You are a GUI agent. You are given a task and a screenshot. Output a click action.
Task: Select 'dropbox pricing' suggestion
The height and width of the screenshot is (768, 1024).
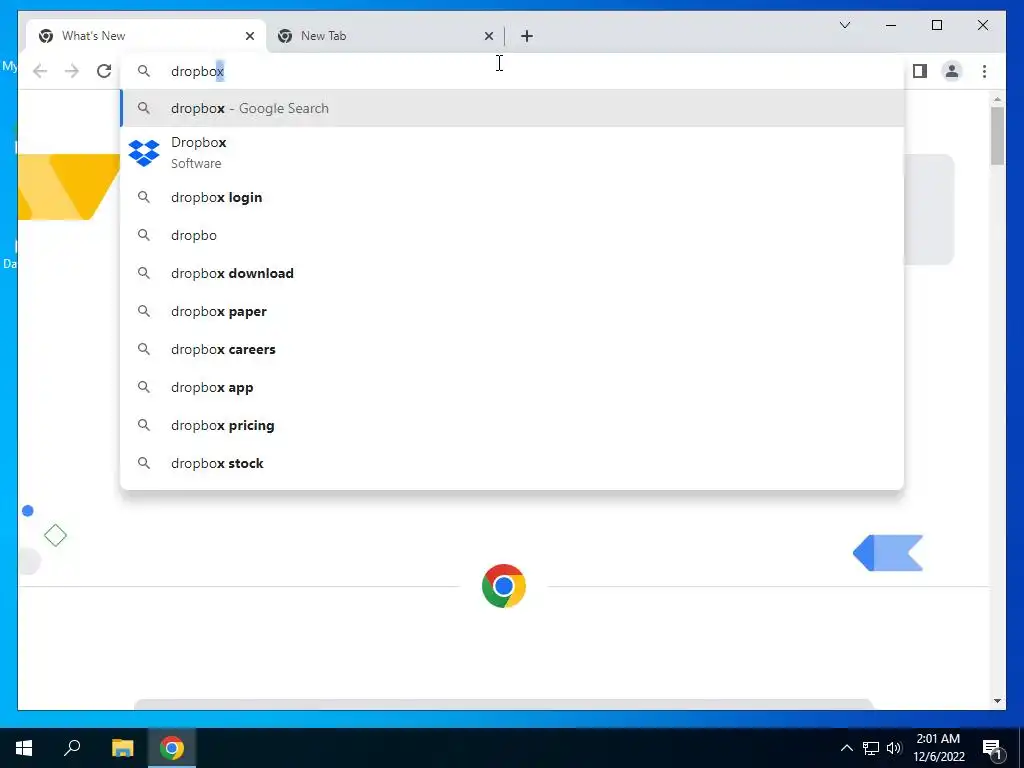tap(512, 425)
